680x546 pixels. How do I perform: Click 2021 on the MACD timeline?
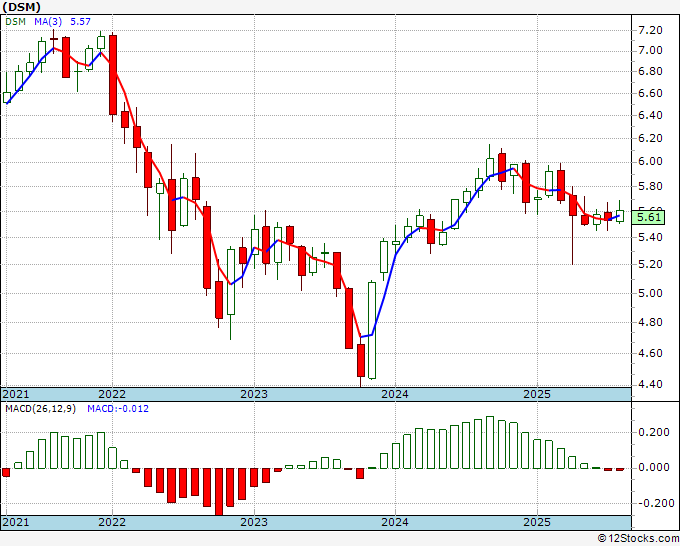pyautogui.click(x=16, y=522)
